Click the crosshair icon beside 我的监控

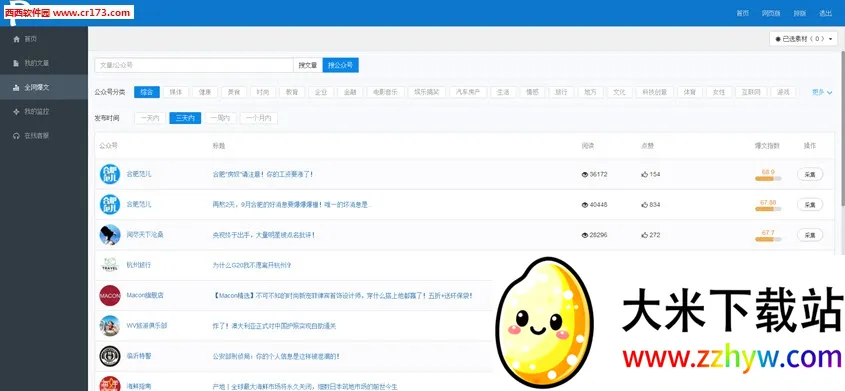pos(16,111)
